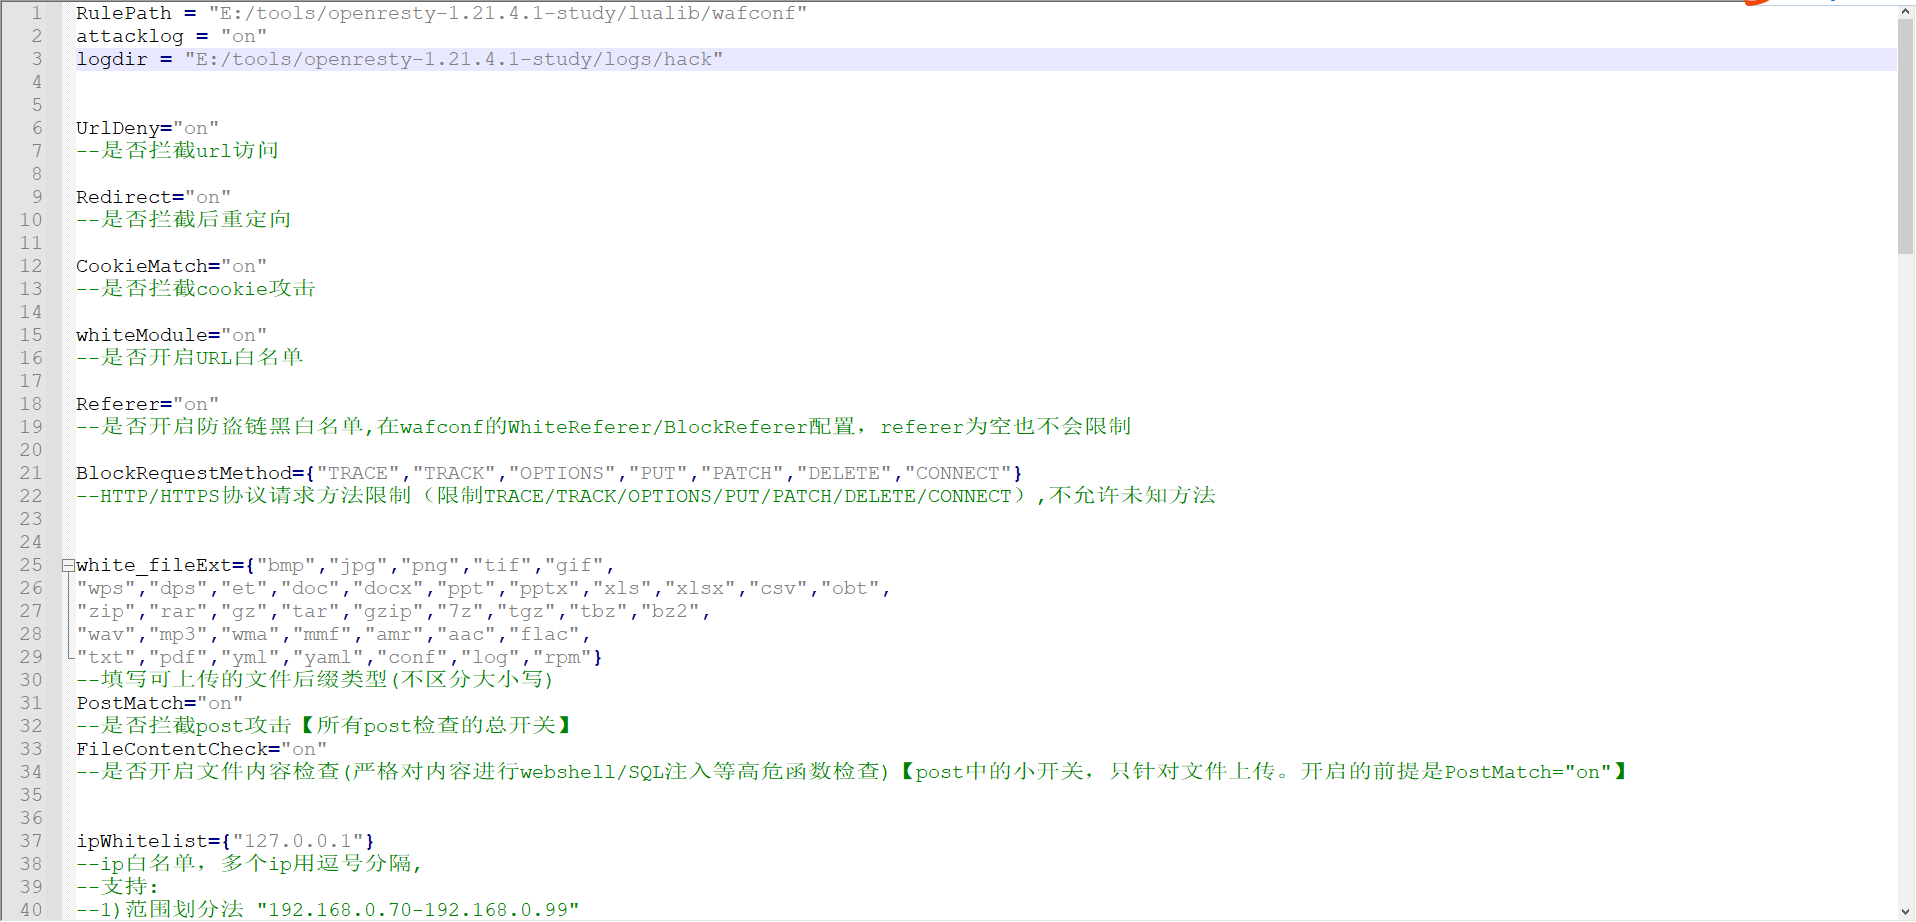
Task: Click line number 1 in the margin
Action: [x=37, y=13]
